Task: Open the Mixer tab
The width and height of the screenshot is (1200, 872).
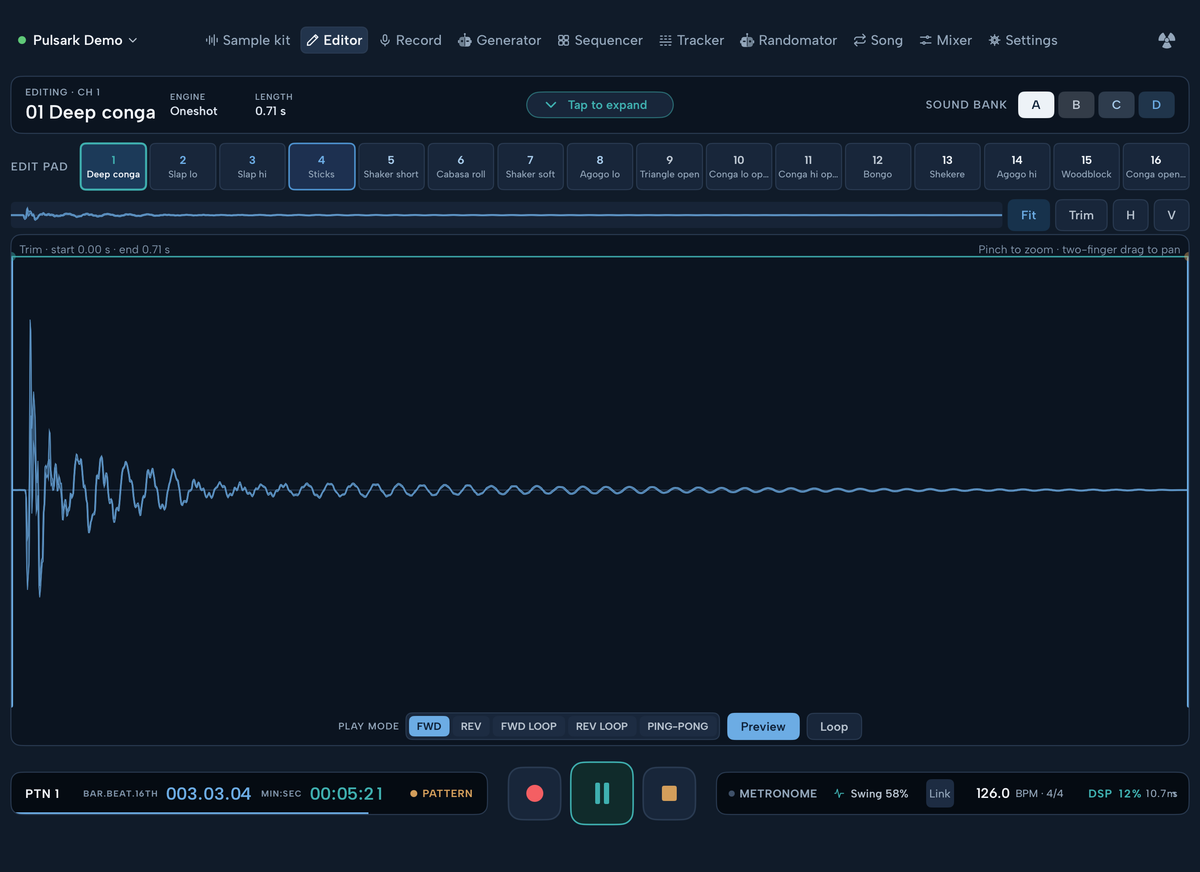Action: tap(946, 40)
